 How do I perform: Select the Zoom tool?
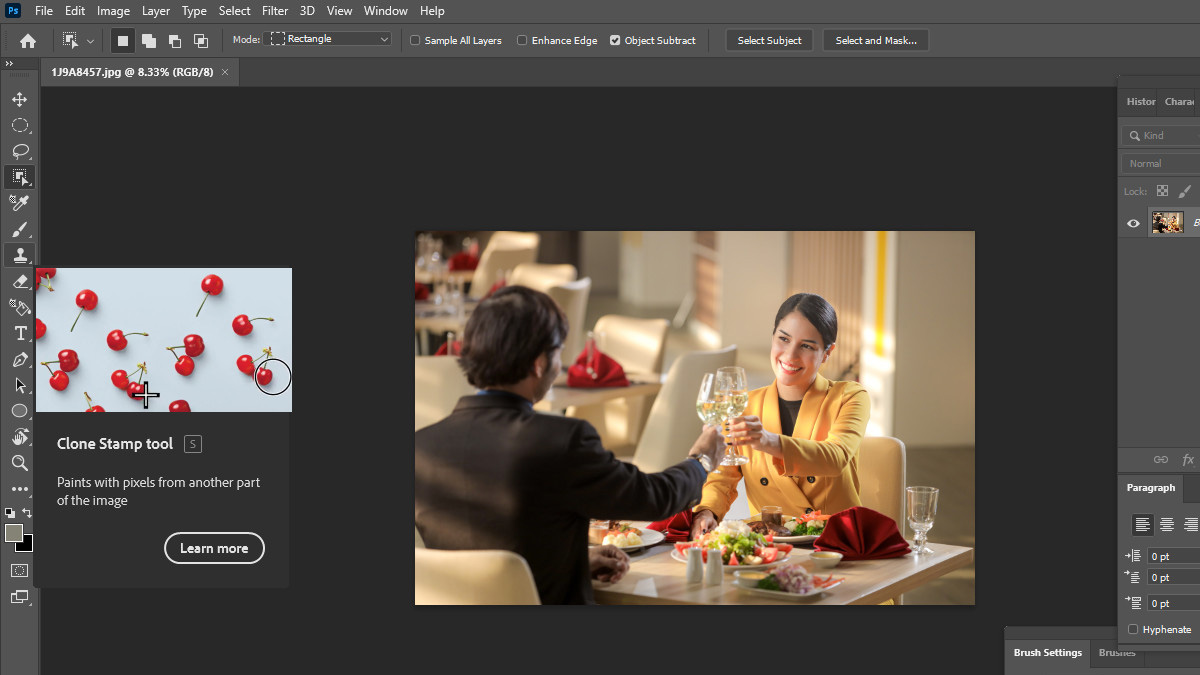tap(19, 463)
